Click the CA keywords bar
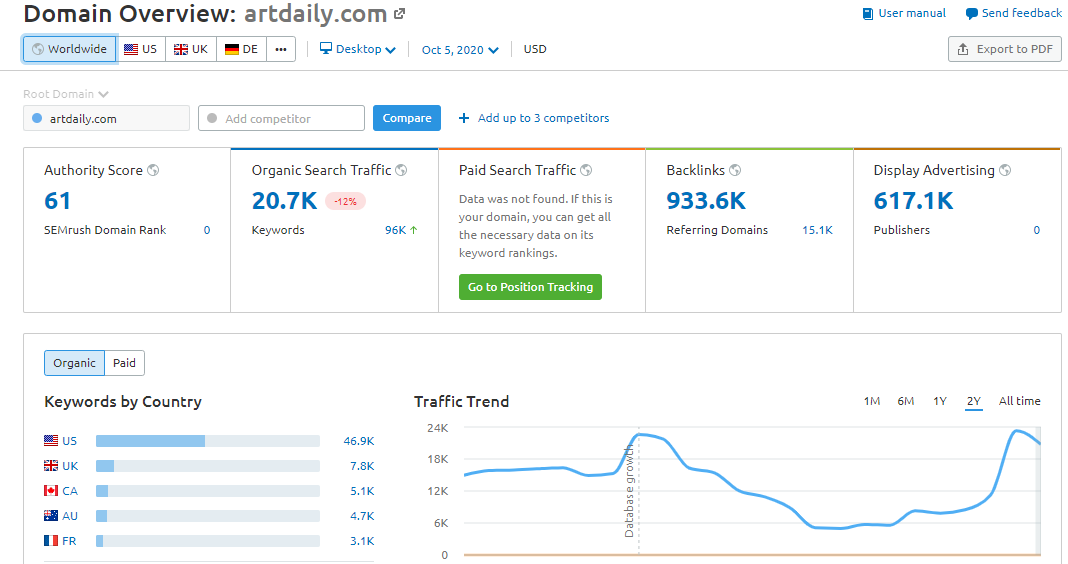1068x564 pixels. click(208, 490)
